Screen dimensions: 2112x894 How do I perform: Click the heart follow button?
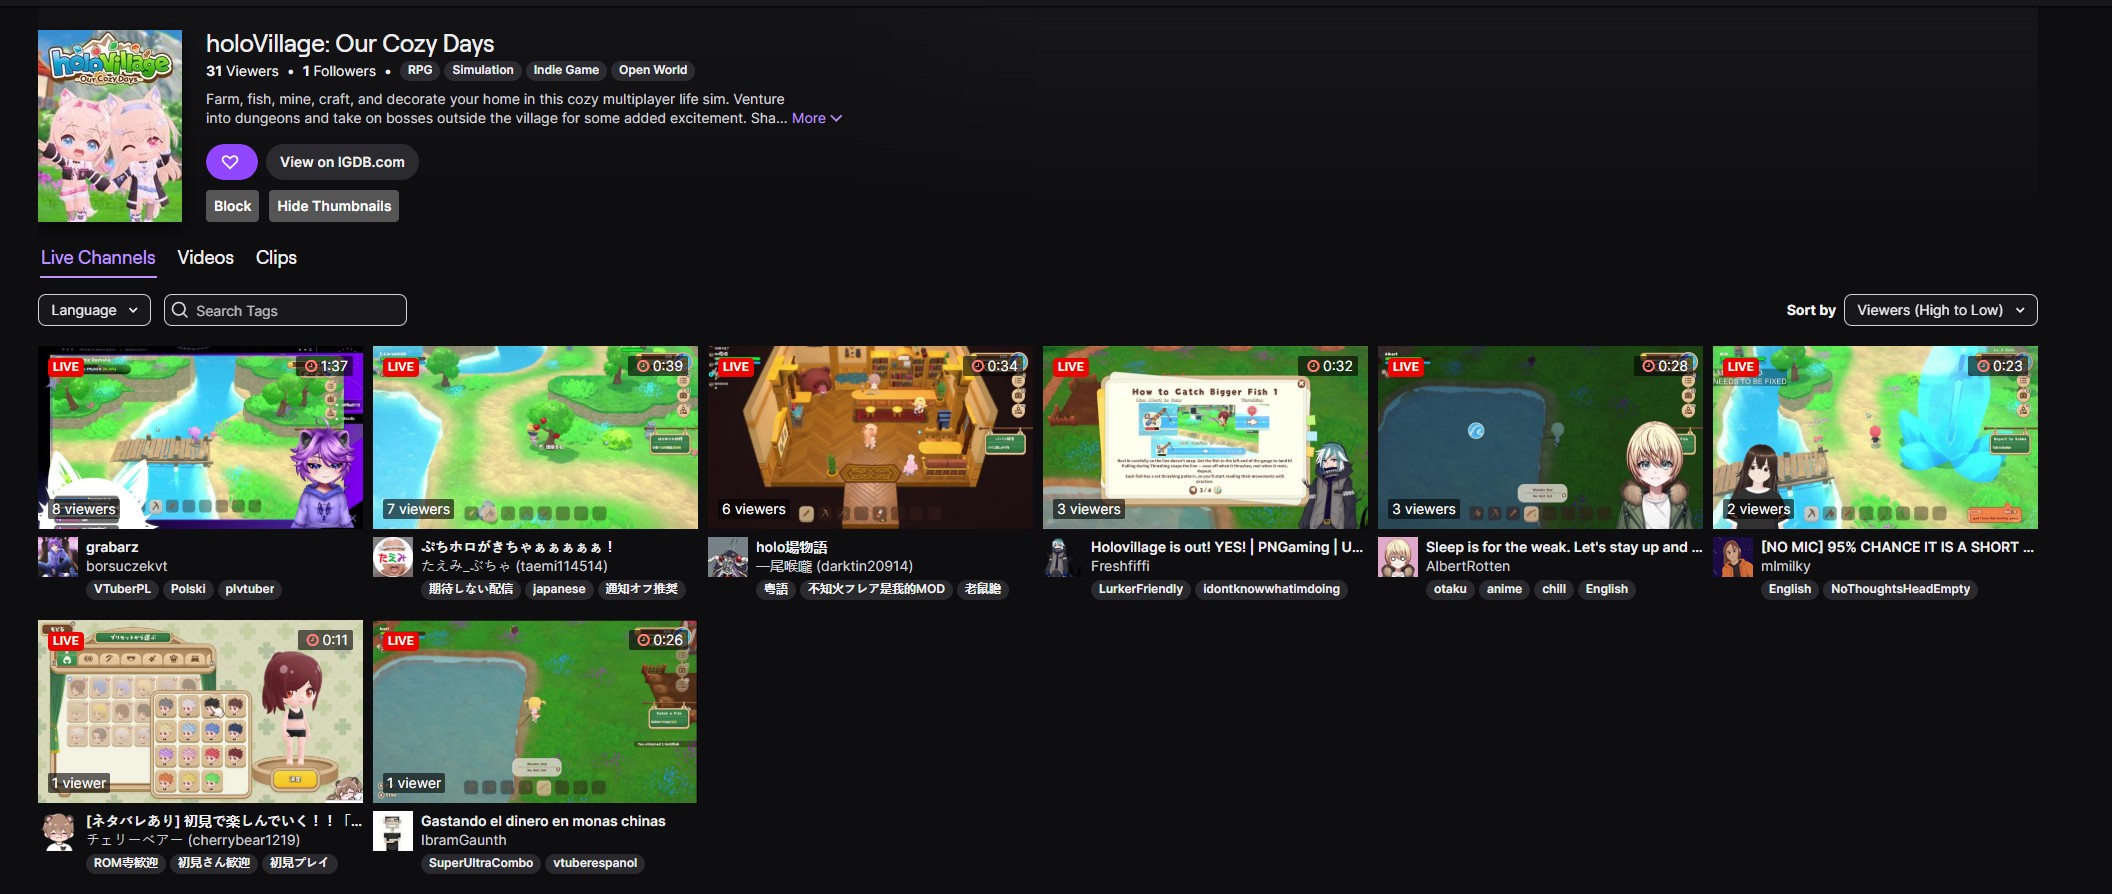tap(231, 162)
